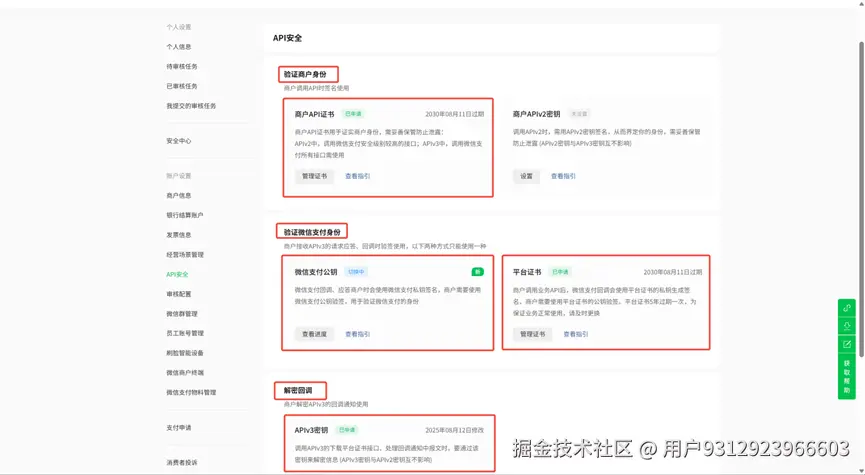Open 支付申请 in the sidebar

[x=179, y=428]
